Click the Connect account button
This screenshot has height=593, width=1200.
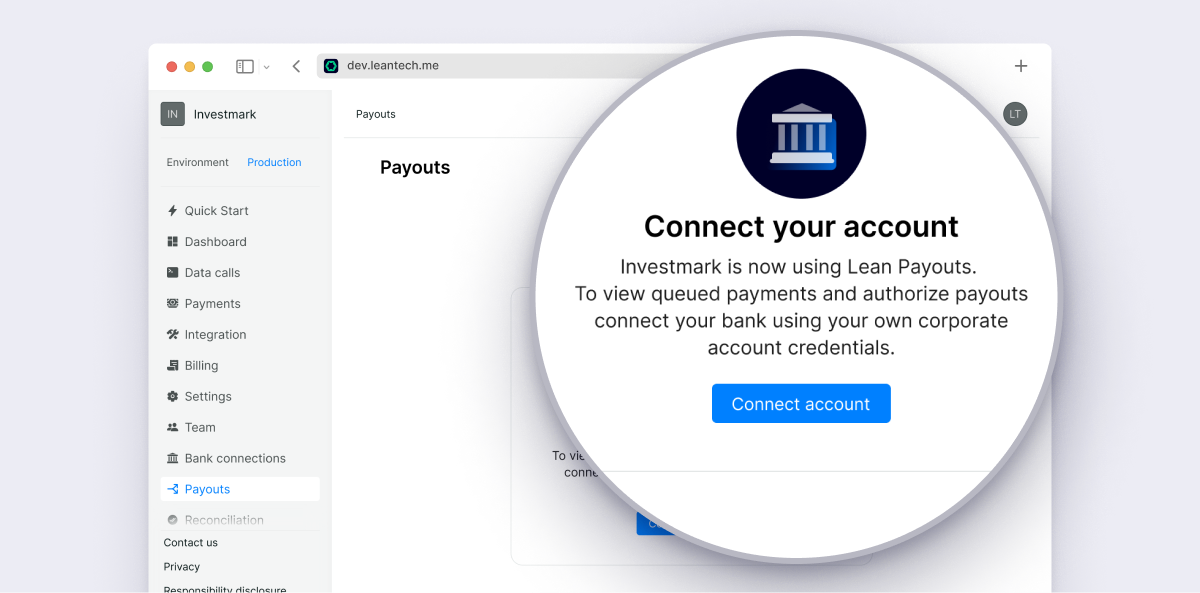click(801, 404)
